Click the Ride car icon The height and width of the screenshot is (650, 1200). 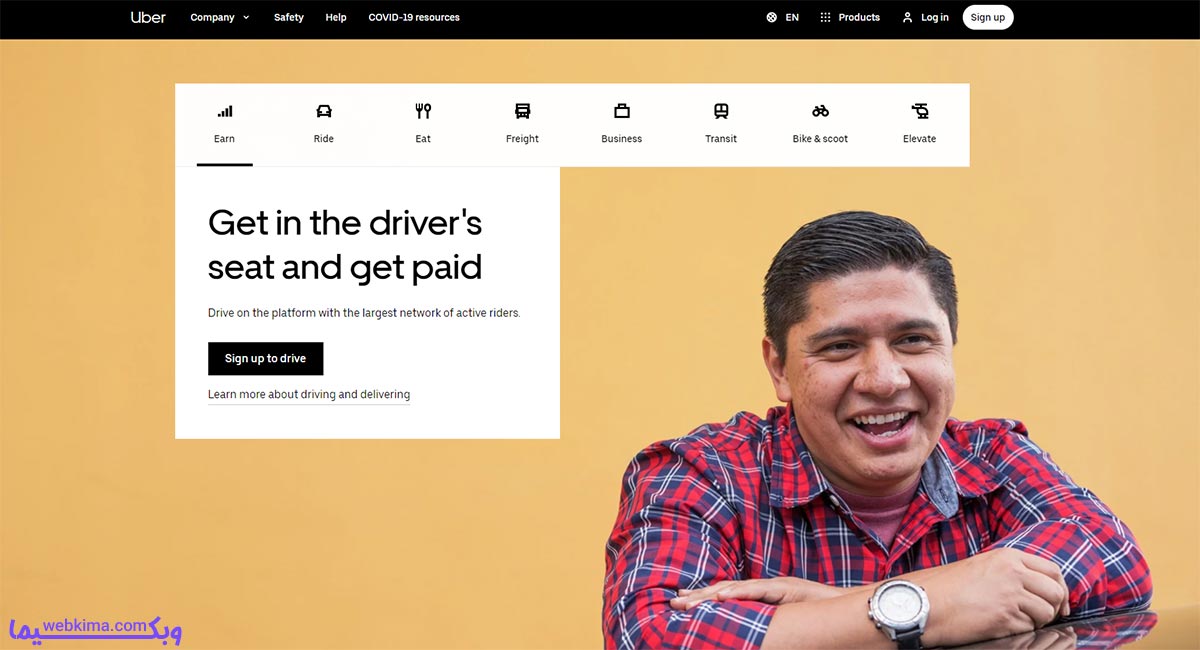tap(324, 111)
